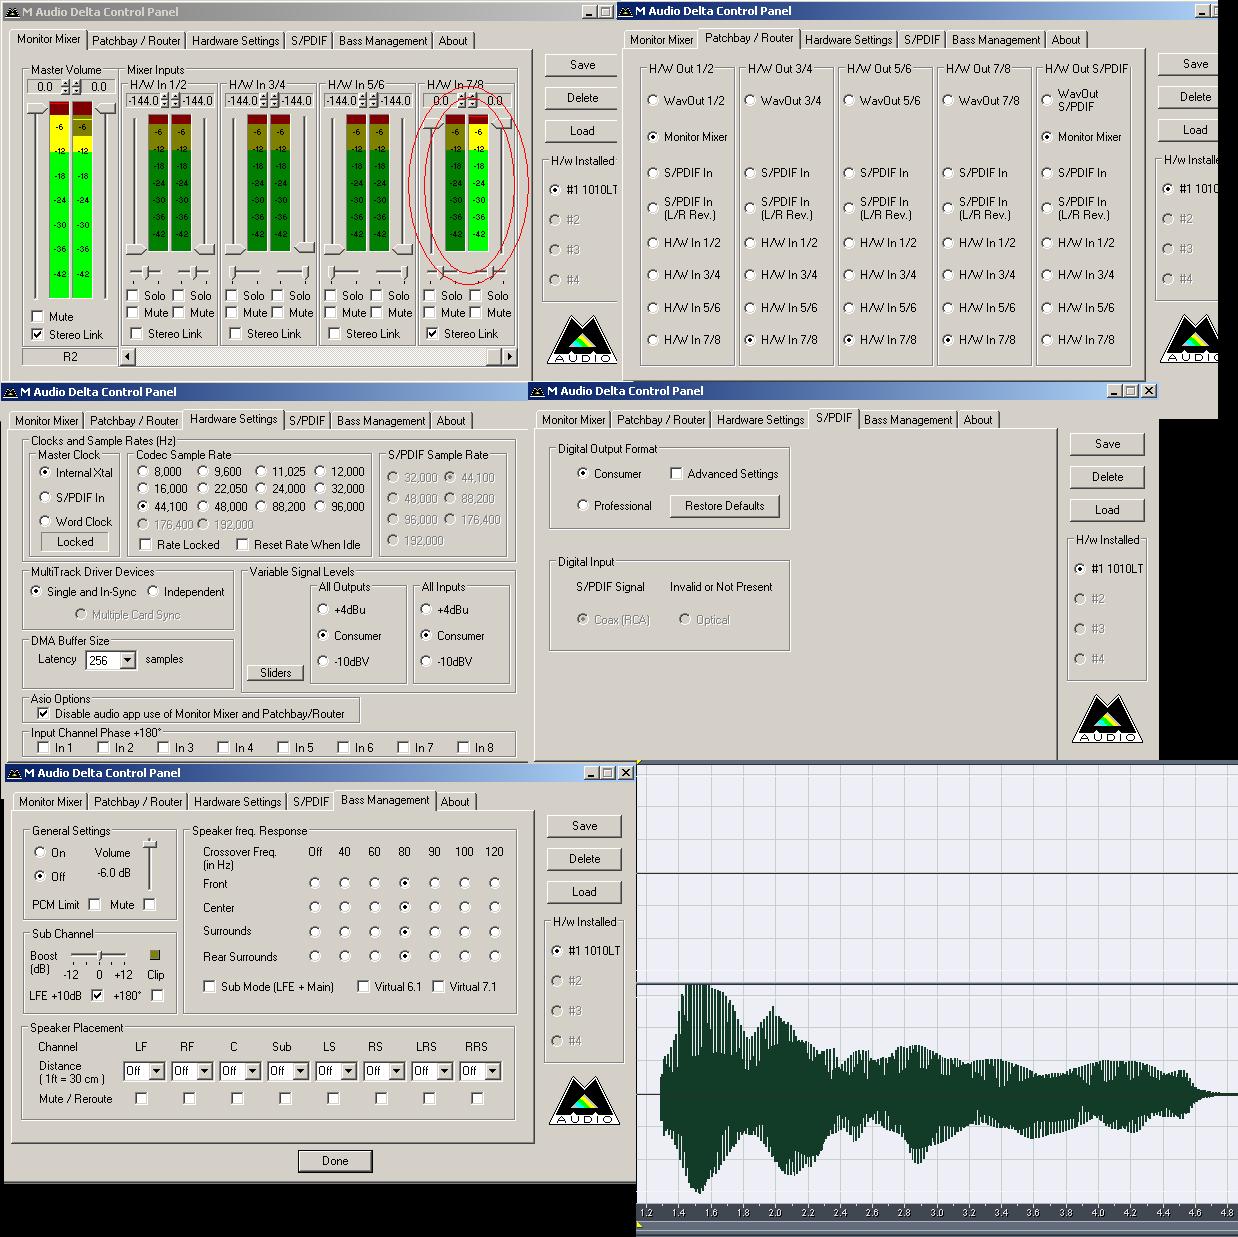Toggle Stereo Link under Master Volume
The image size is (1238, 1237).
(x=38, y=335)
